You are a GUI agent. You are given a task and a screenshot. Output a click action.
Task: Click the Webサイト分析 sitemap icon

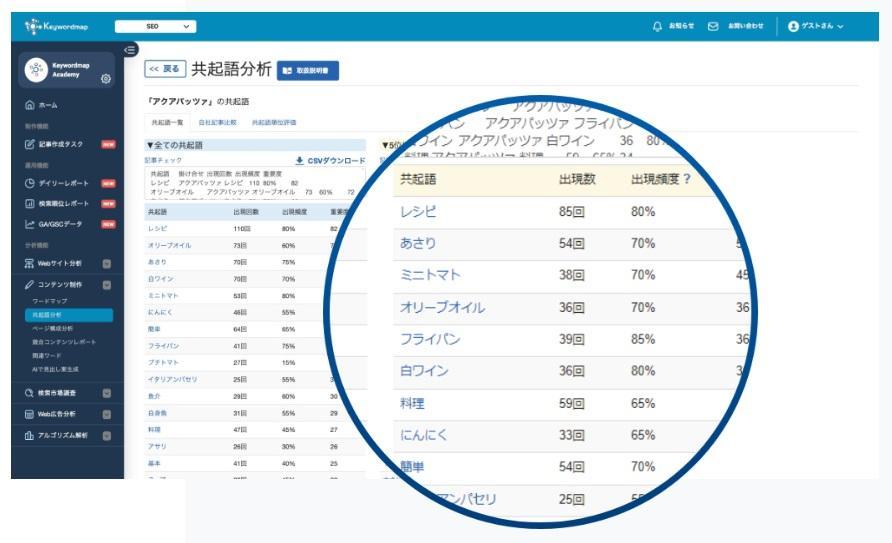pyautogui.click(x=30, y=263)
